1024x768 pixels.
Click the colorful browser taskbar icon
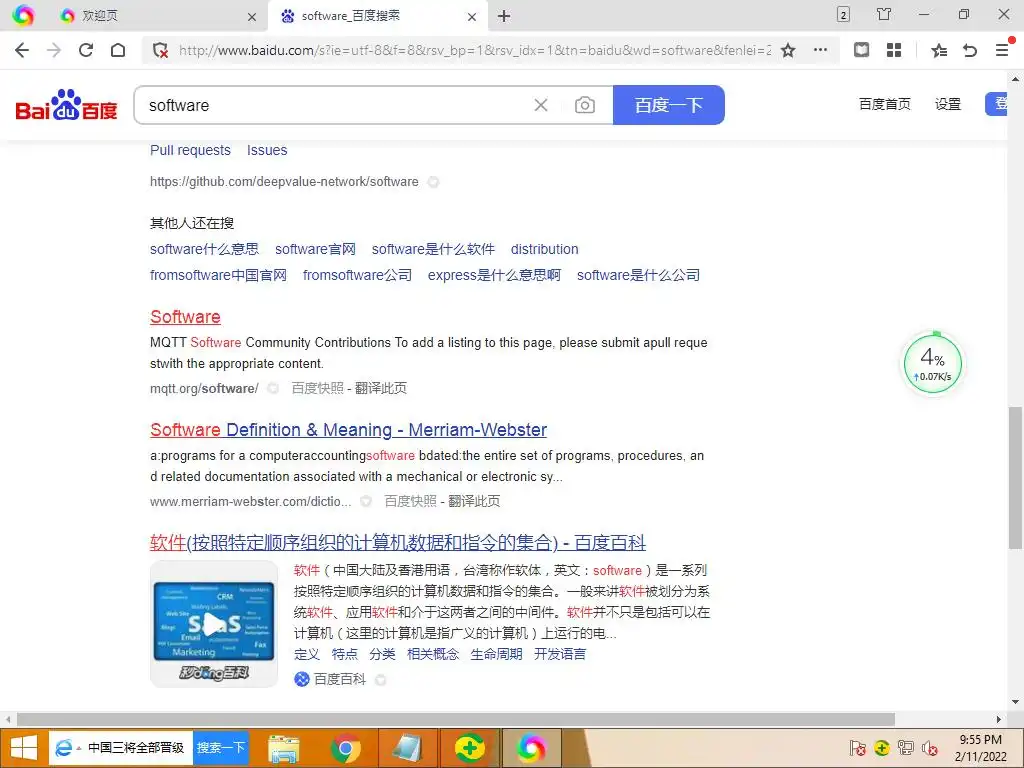(x=531, y=748)
